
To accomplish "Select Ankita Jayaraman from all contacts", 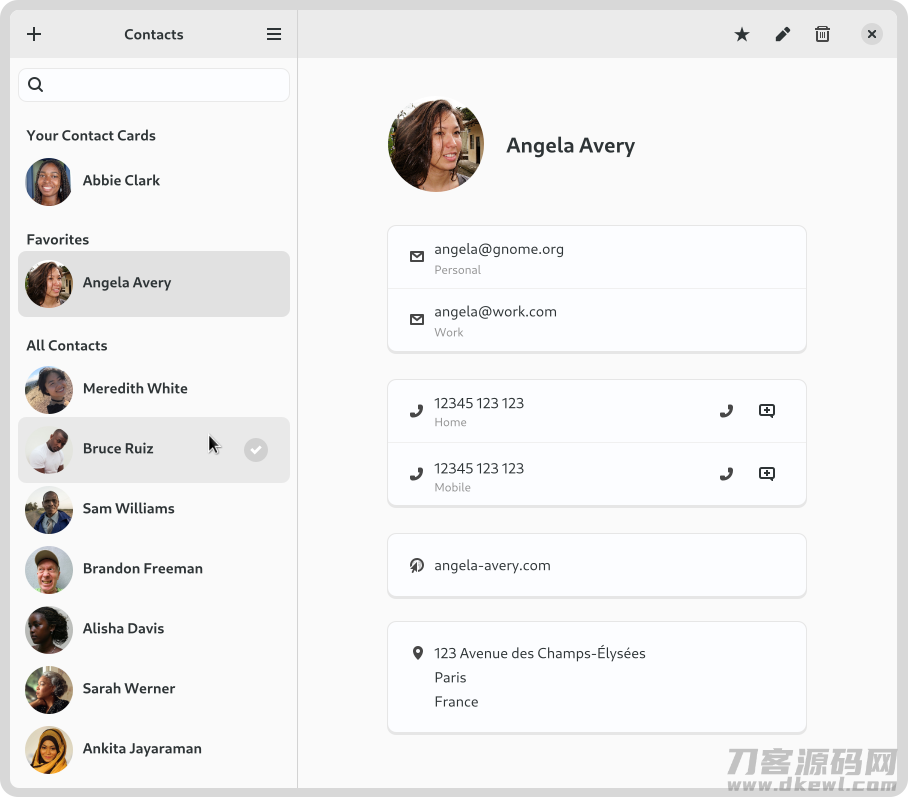I will 154,749.
